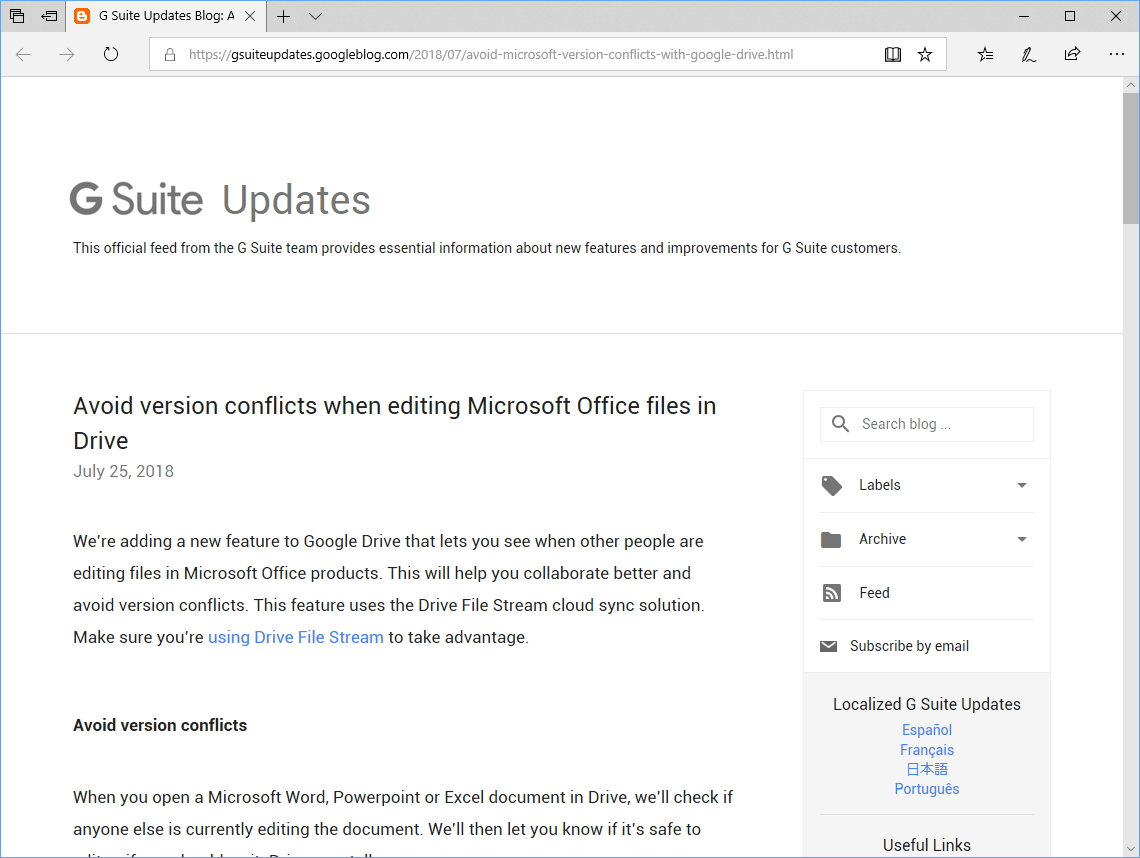Image resolution: width=1140 pixels, height=858 pixels.
Task: Open reading view with the book icon
Action: point(891,54)
